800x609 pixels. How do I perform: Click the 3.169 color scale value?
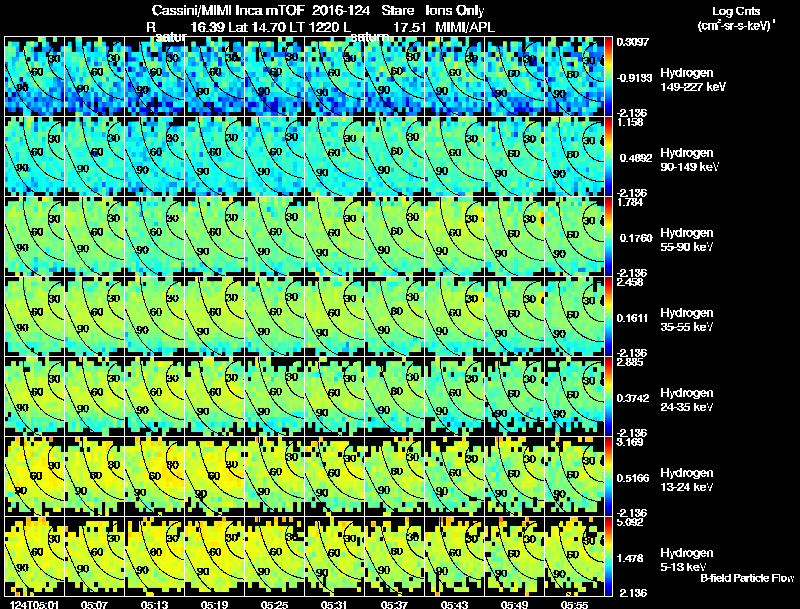630,442
